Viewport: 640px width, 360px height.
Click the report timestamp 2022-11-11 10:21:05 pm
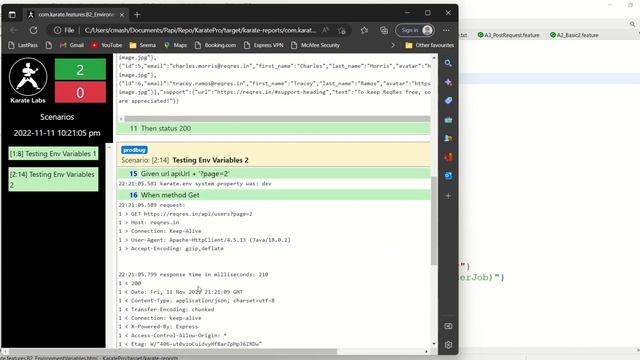[57, 133]
